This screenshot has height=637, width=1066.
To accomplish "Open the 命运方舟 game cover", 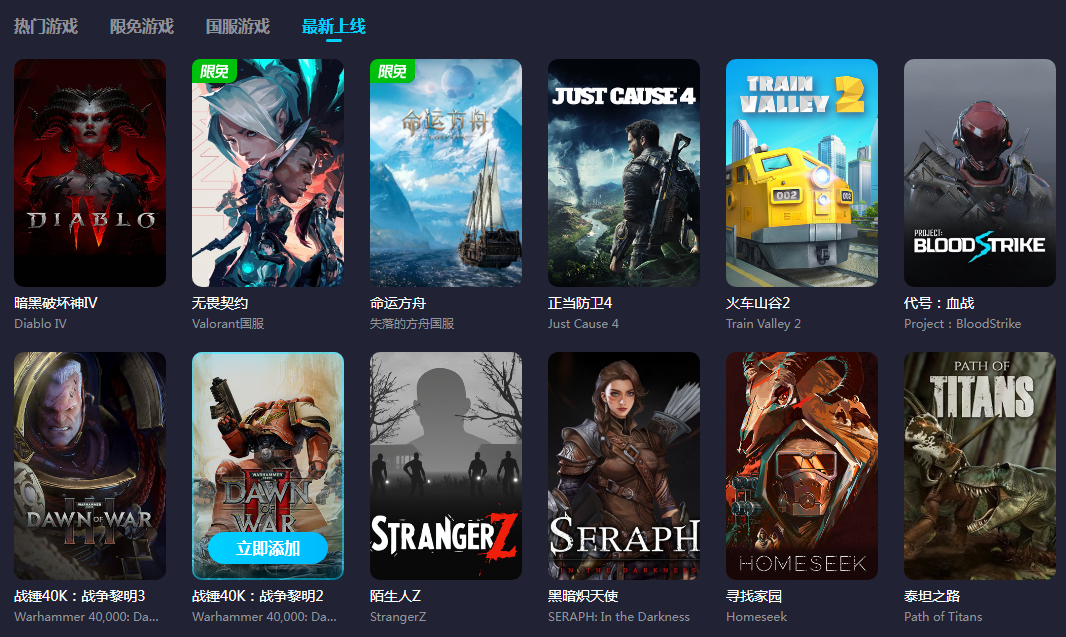I will (x=446, y=173).
